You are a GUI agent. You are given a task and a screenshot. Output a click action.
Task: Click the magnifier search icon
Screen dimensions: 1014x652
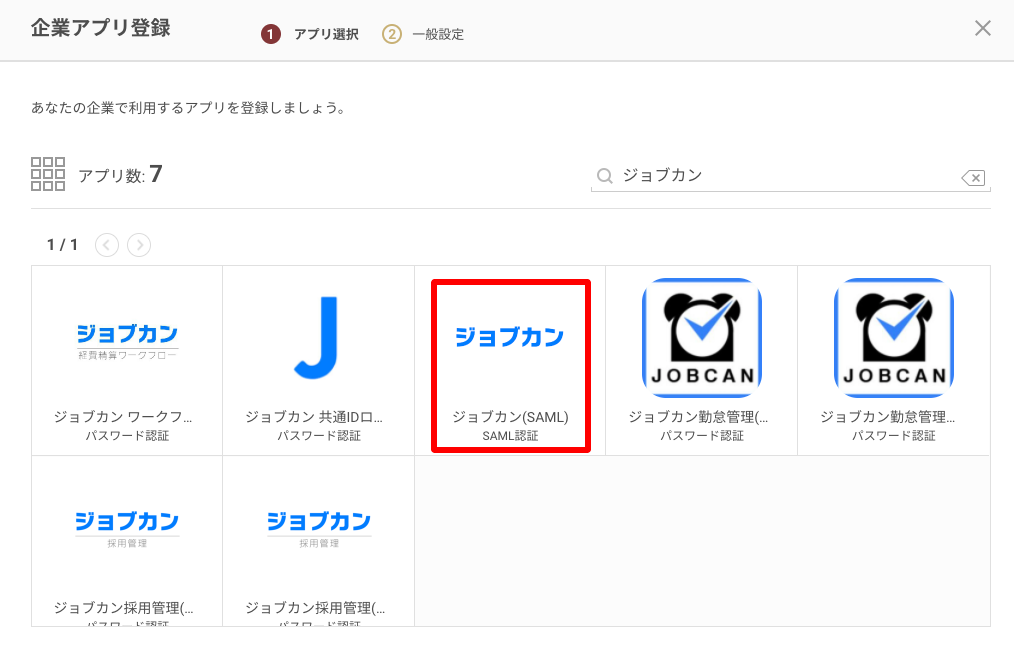[605, 176]
